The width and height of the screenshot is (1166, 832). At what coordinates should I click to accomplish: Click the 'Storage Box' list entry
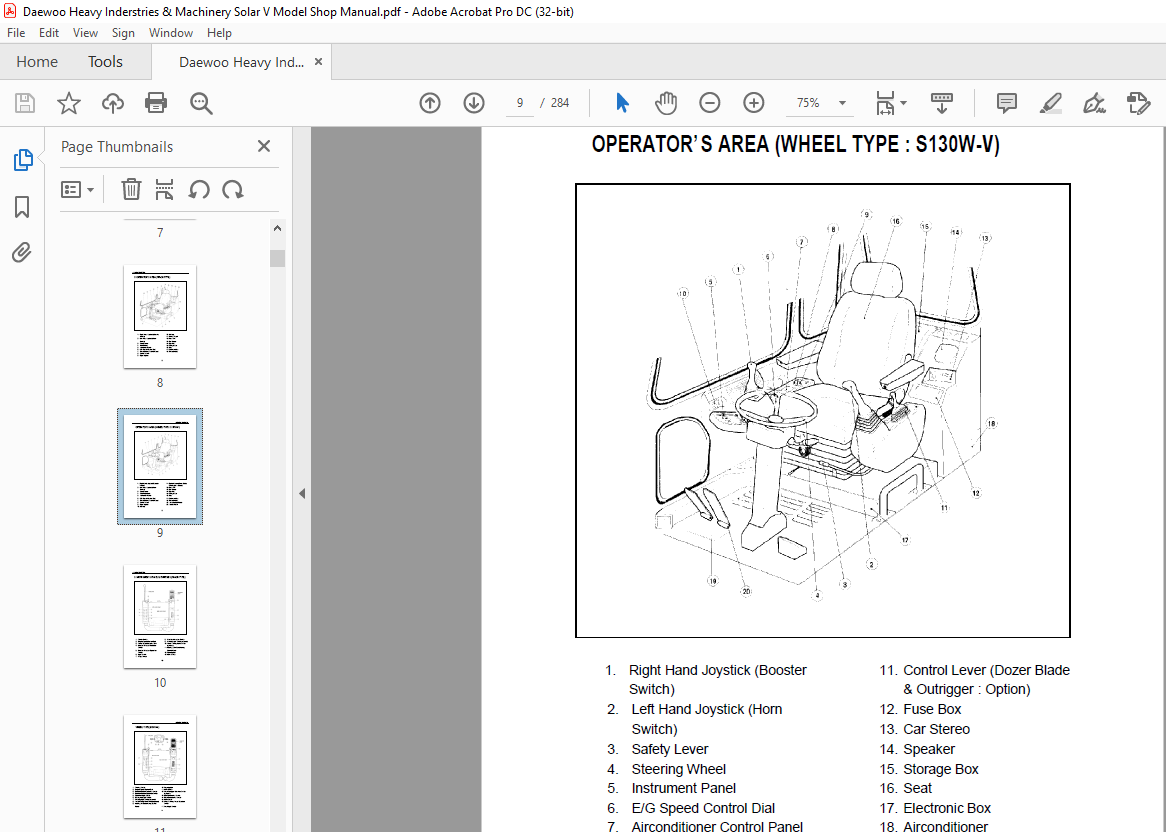tap(929, 769)
